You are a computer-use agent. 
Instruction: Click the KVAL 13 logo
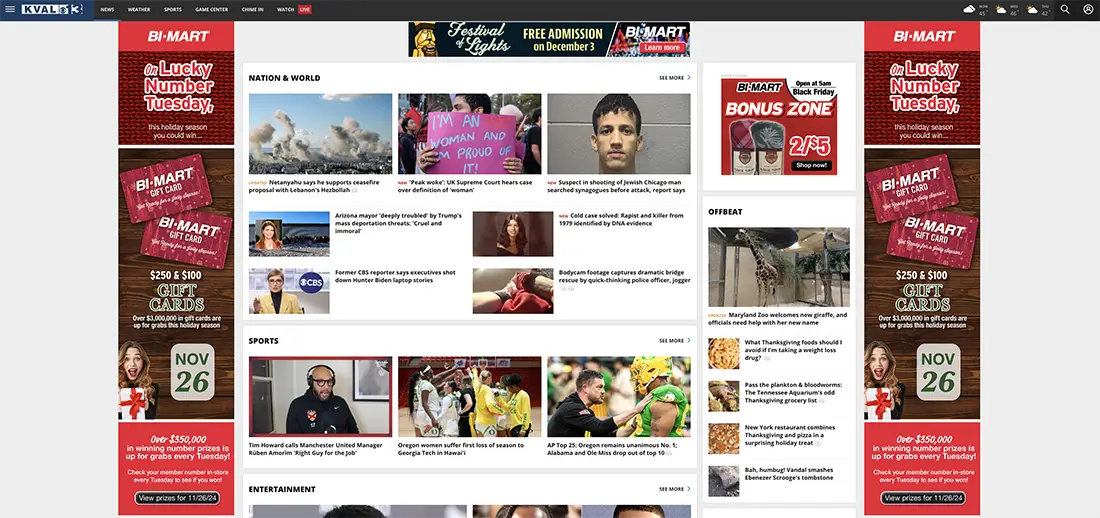pyautogui.click(x=53, y=9)
